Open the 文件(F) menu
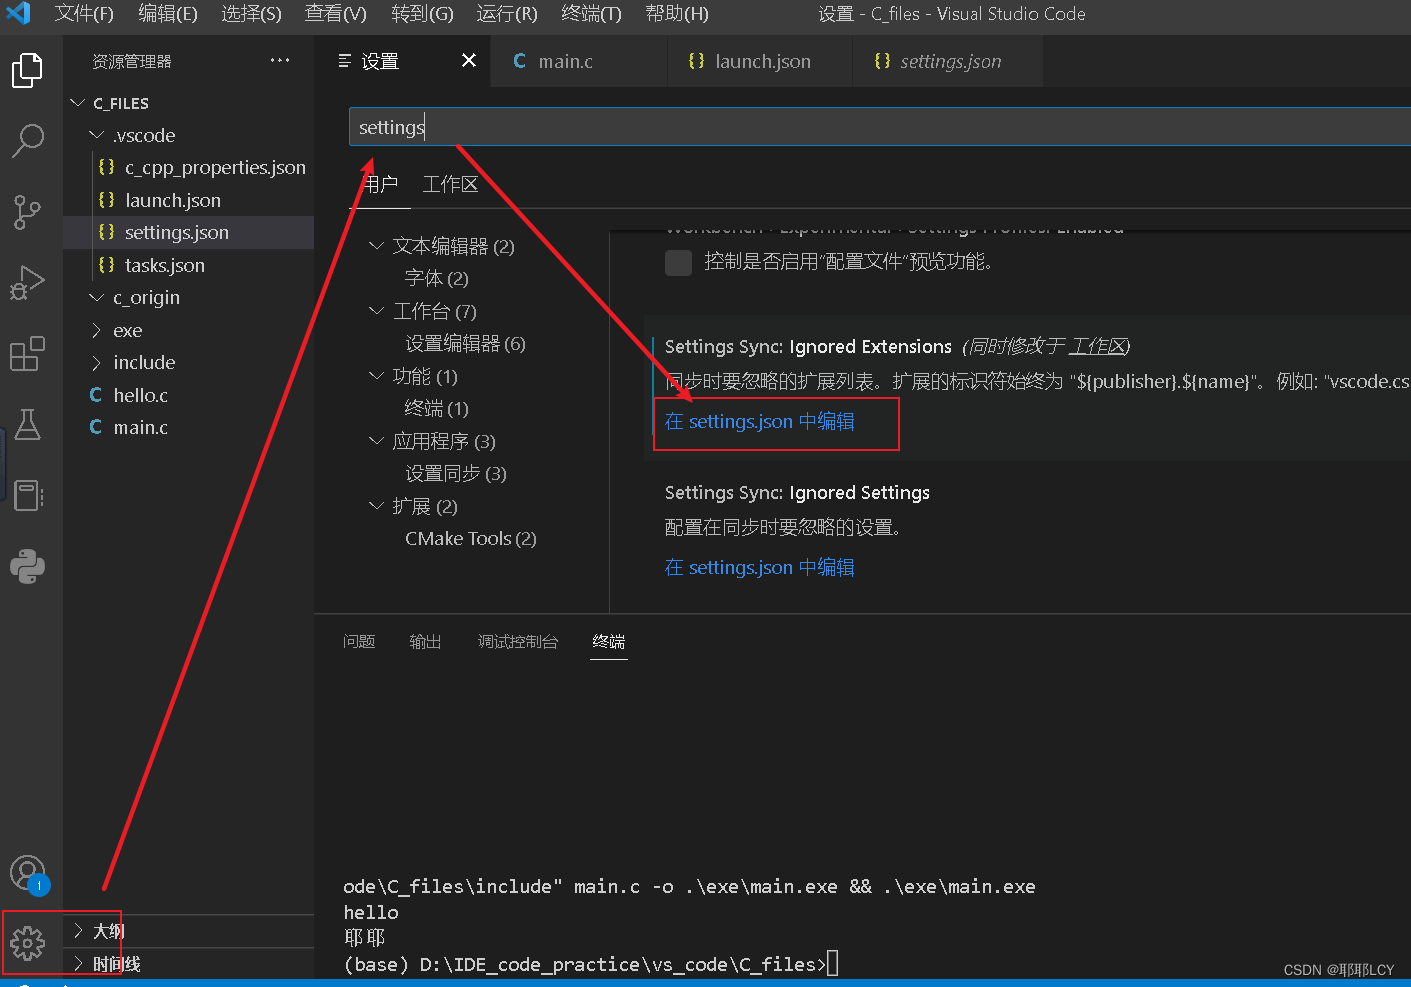1411x987 pixels. pos(84,14)
